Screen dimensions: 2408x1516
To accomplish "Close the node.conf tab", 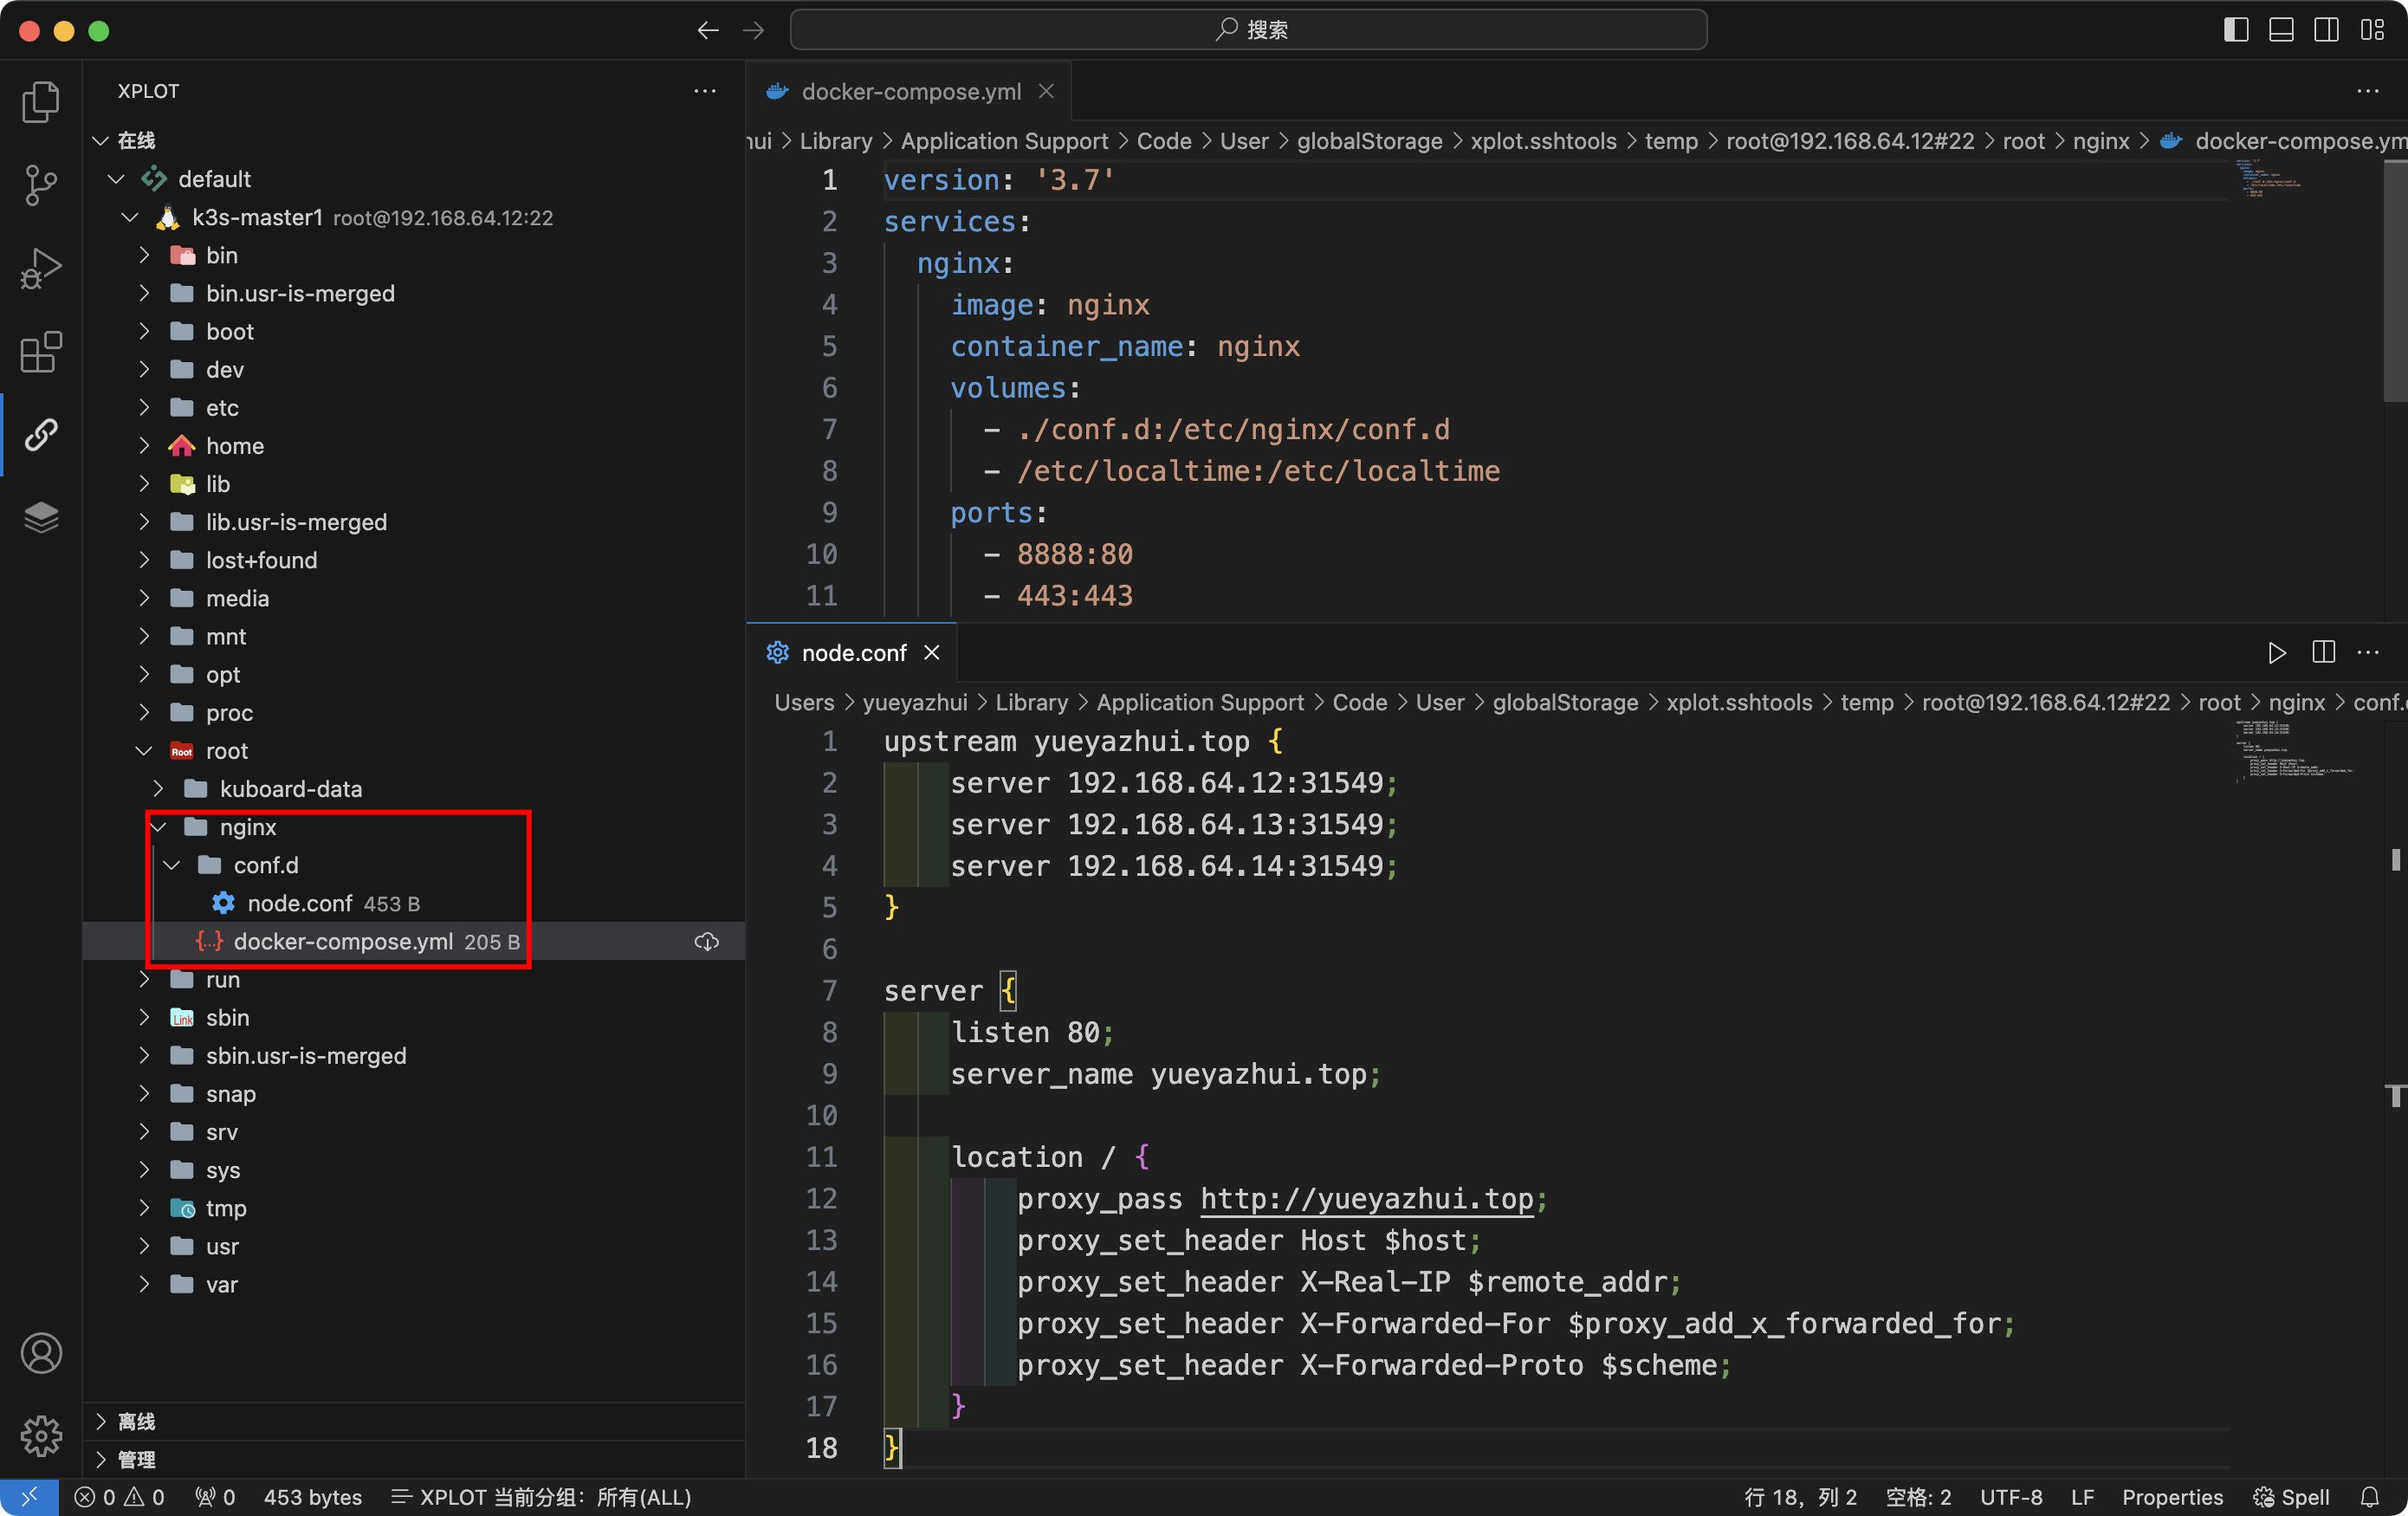I will [932, 653].
